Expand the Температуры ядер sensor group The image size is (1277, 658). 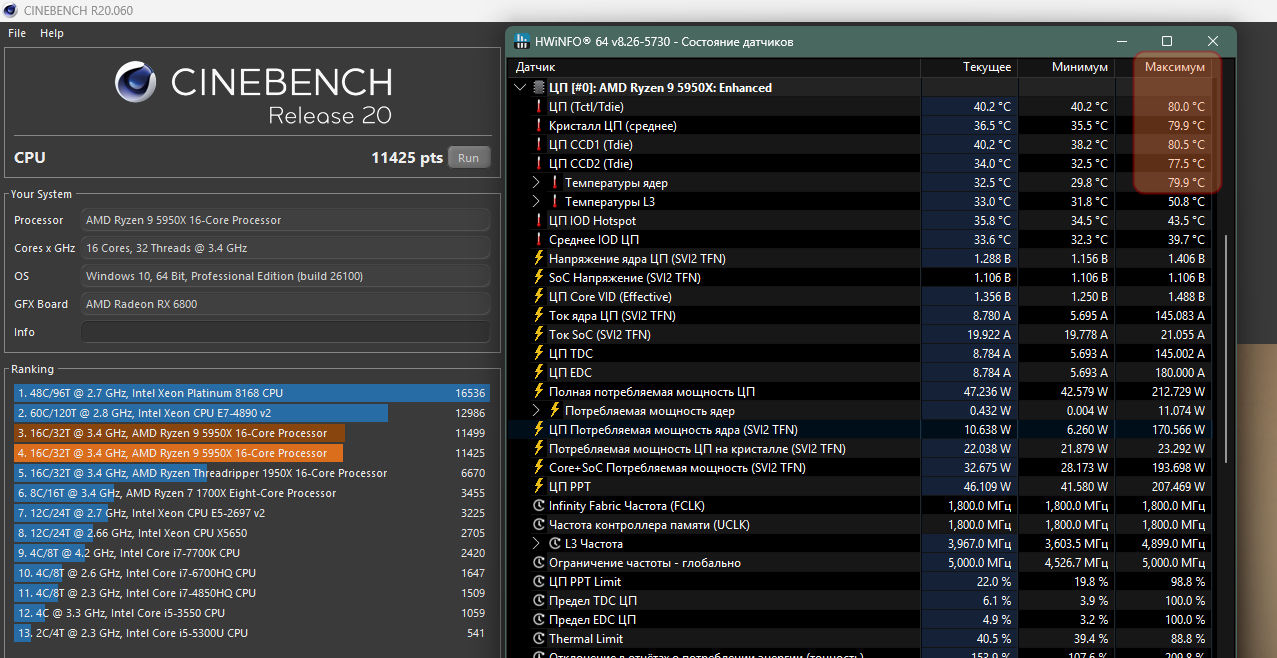(x=536, y=183)
